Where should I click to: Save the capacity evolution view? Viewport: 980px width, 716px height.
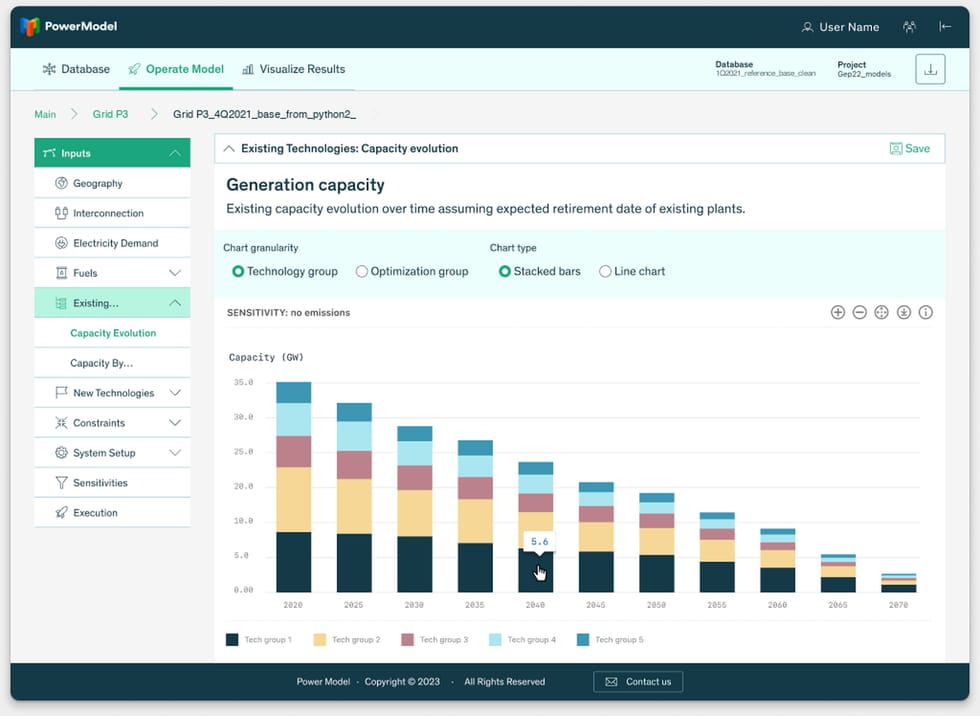pyautogui.click(x=909, y=149)
